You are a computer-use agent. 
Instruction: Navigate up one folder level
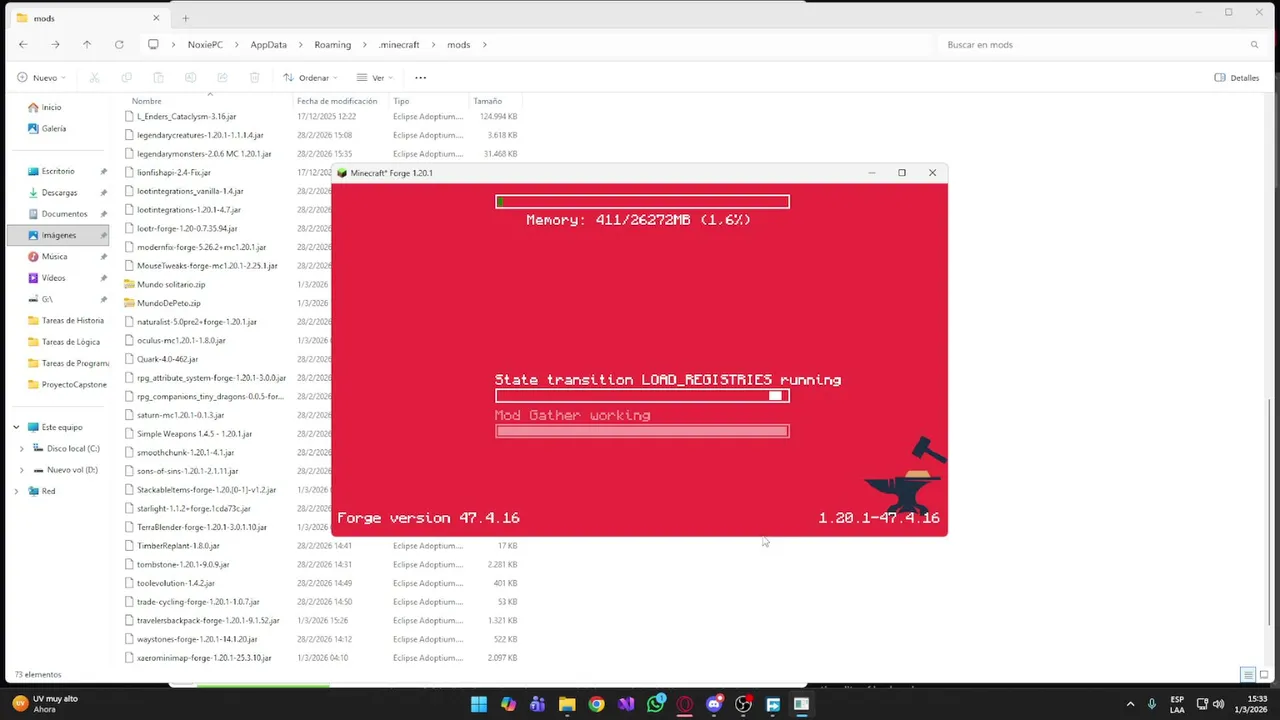tap(87, 45)
